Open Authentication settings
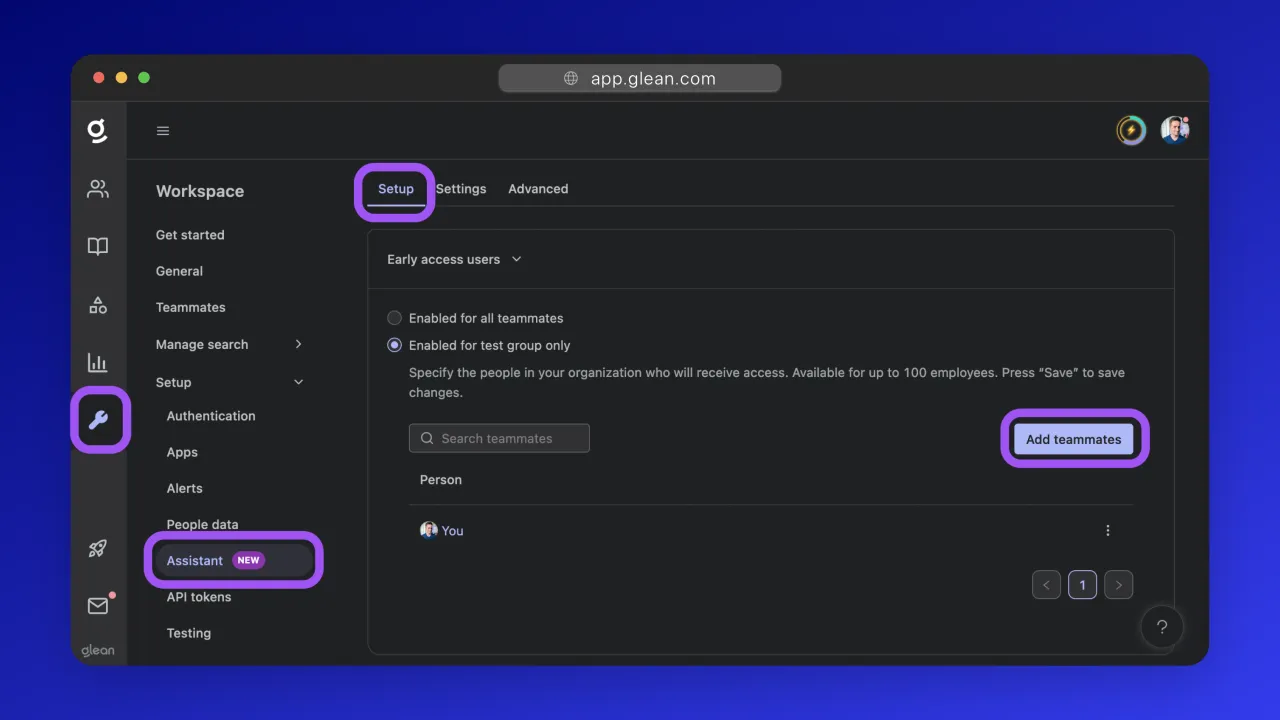This screenshot has height=720, width=1280. tap(211, 416)
